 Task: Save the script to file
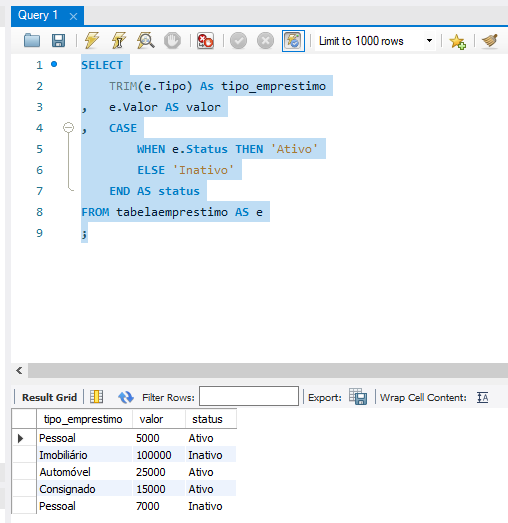[58, 41]
